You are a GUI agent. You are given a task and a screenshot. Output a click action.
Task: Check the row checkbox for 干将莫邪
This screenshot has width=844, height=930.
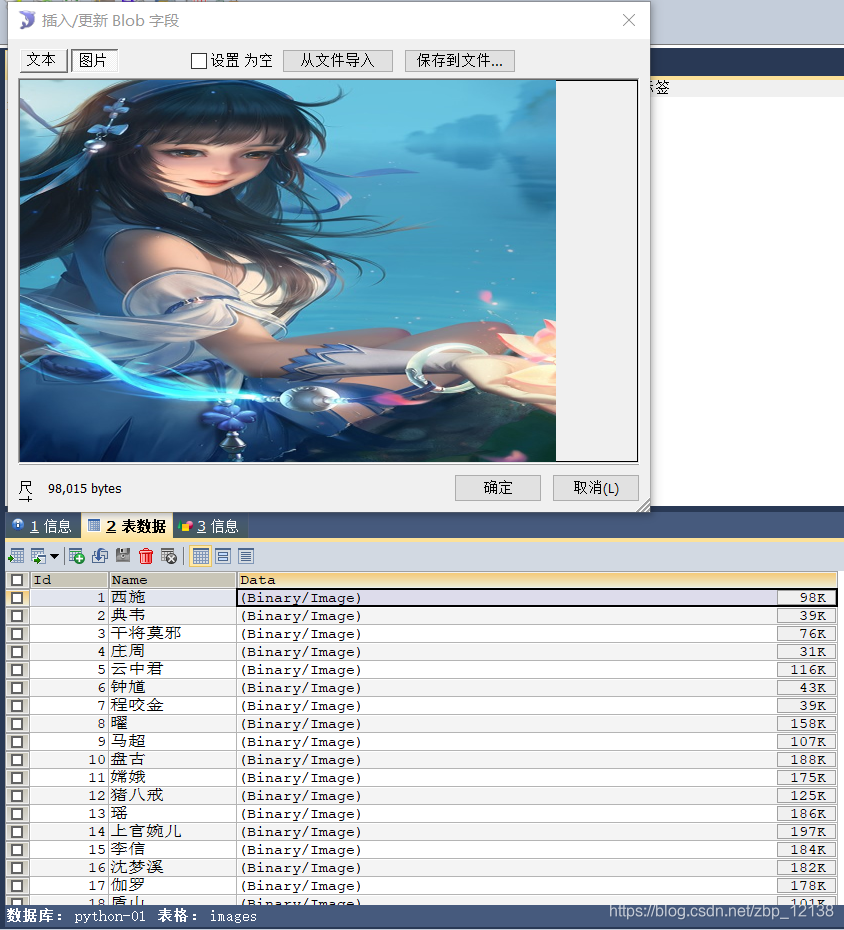[x=17, y=634]
